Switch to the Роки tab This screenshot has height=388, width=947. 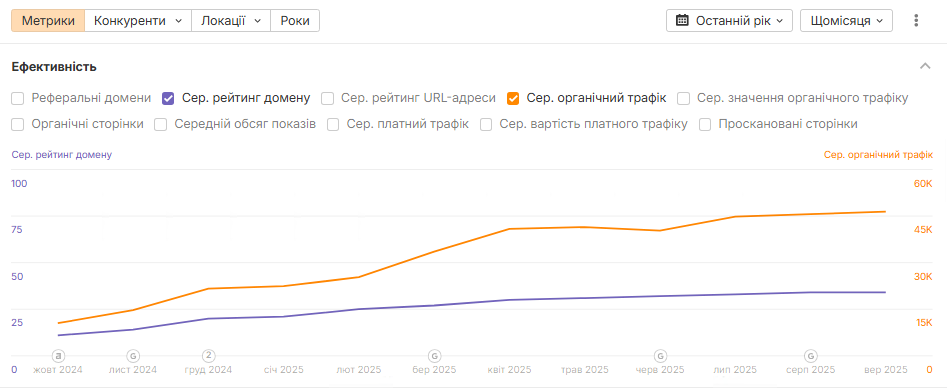coord(295,21)
